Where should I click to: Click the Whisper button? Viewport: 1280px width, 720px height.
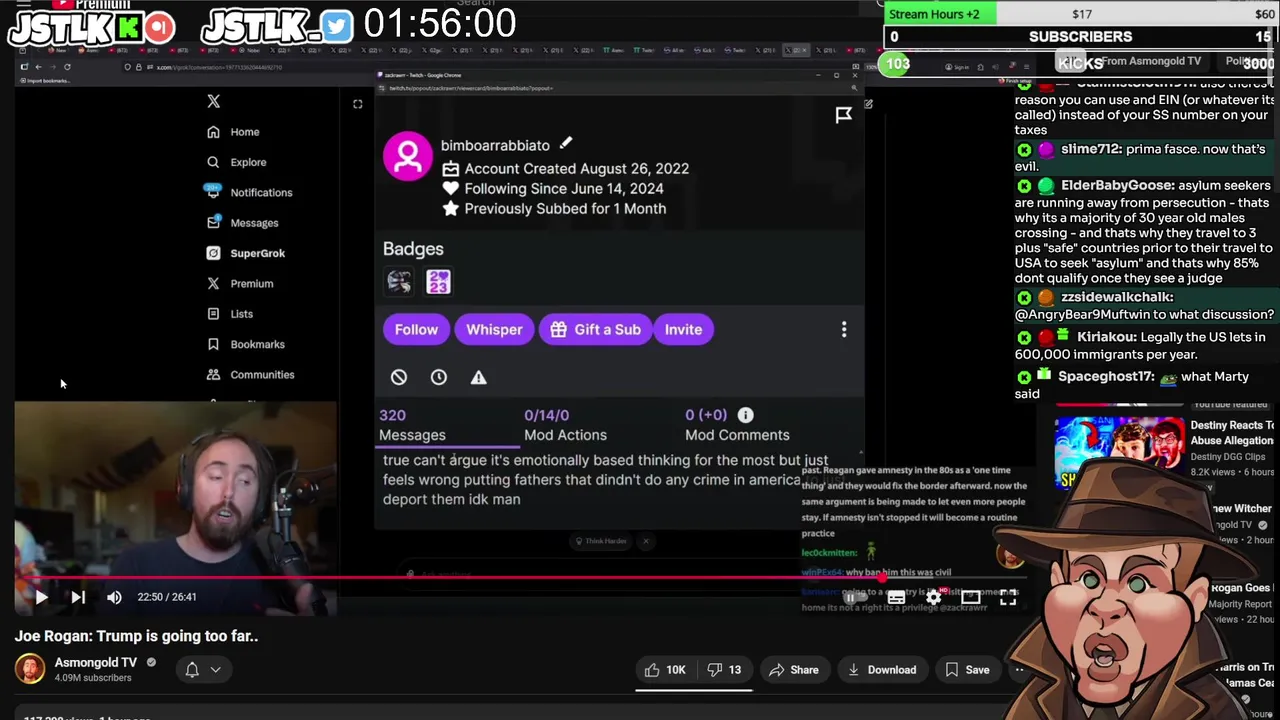pos(494,329)
